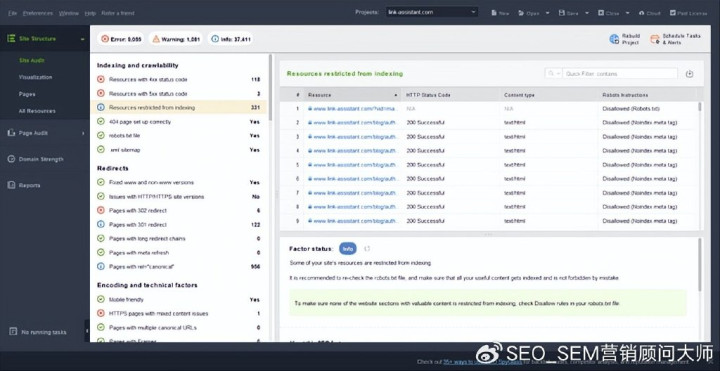Open the Help menu

(x=90, y=13)
